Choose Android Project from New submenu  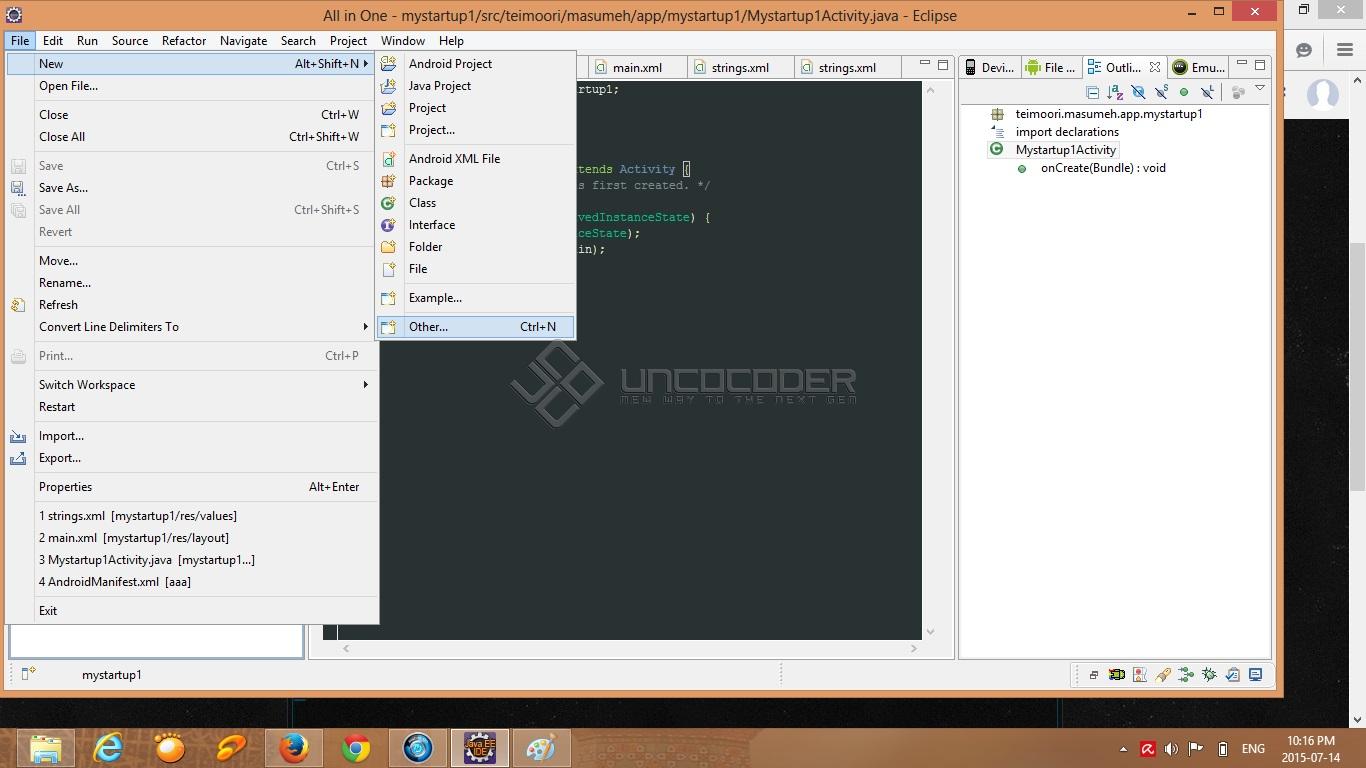click(475, 64)
